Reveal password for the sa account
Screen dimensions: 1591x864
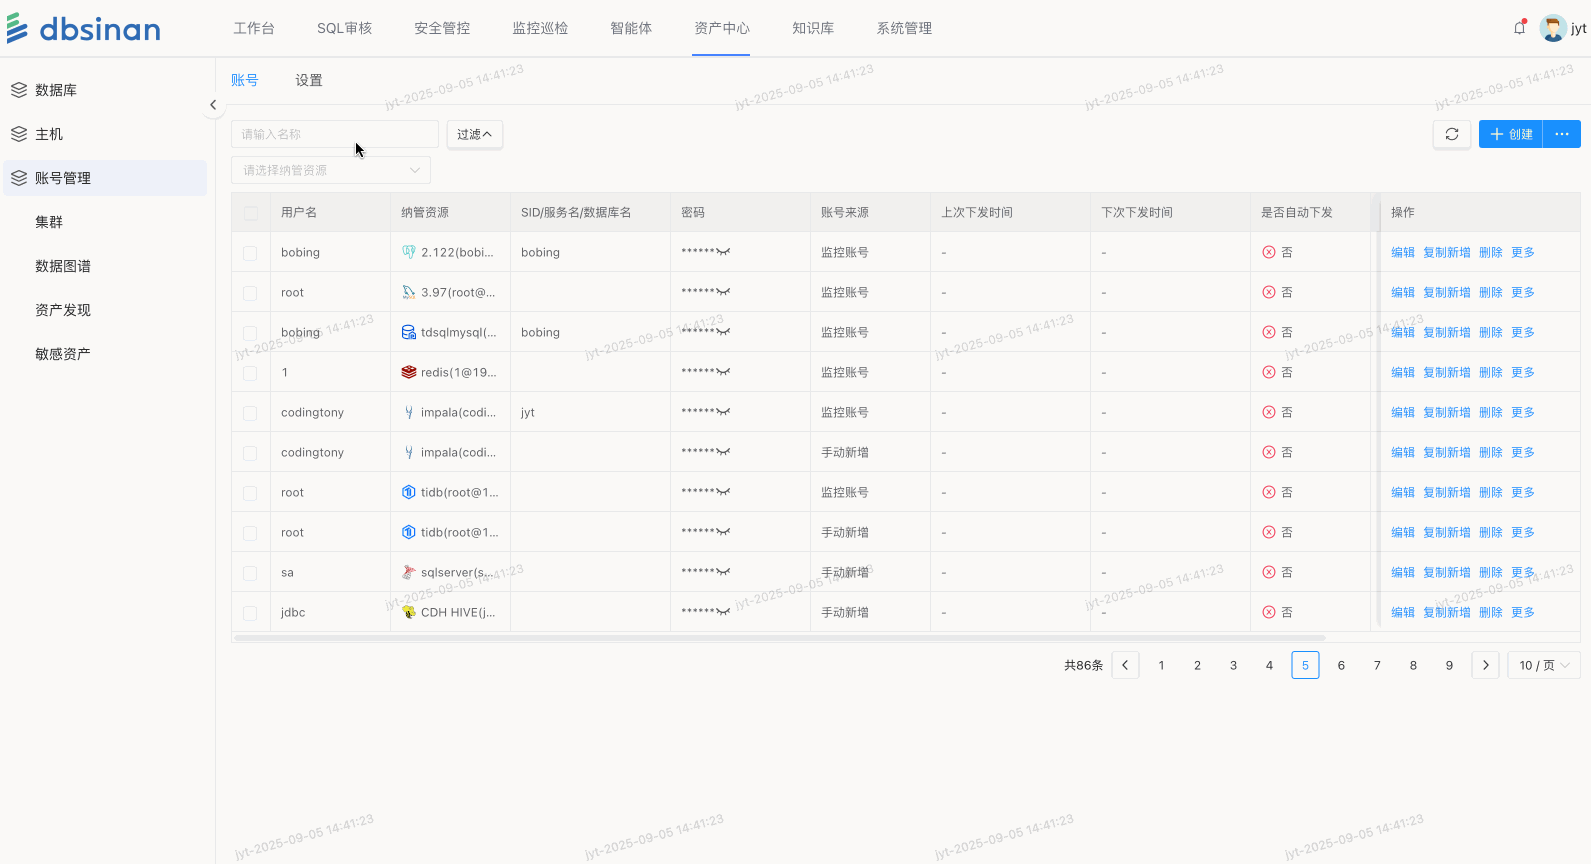pyautogui.click(x=723, y=572)
